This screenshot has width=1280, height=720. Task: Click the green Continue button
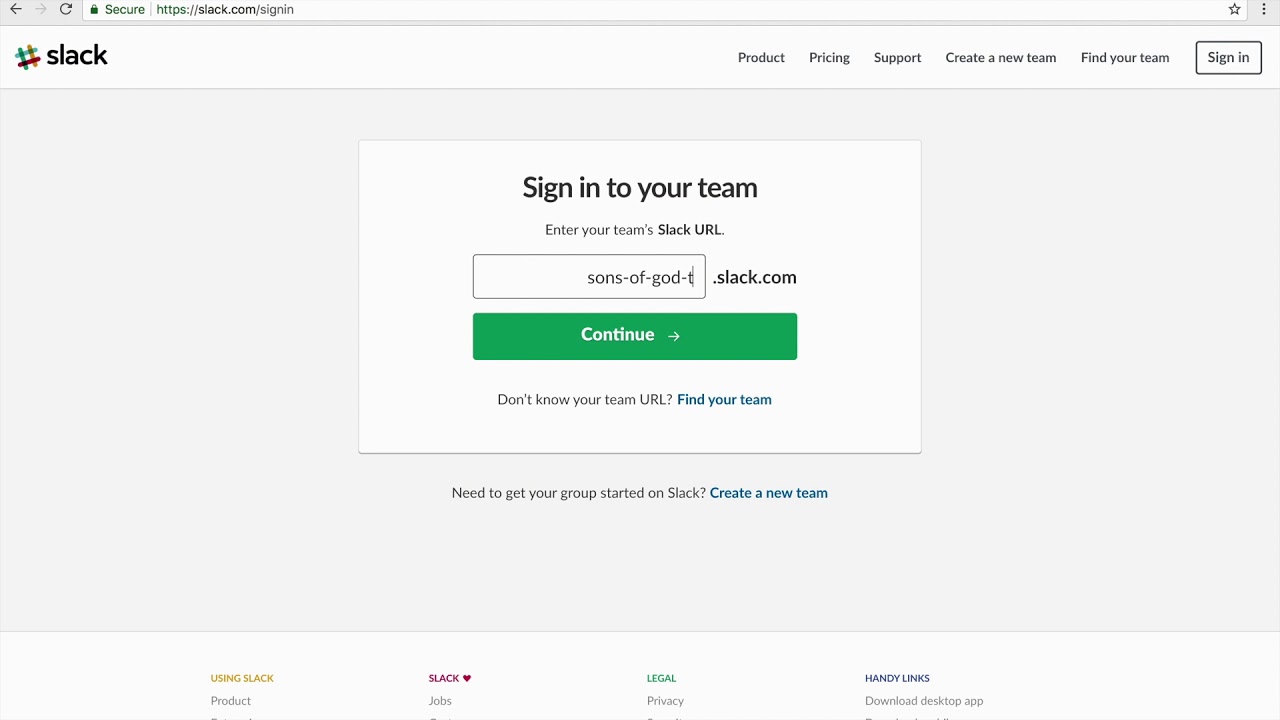(635, 336)
